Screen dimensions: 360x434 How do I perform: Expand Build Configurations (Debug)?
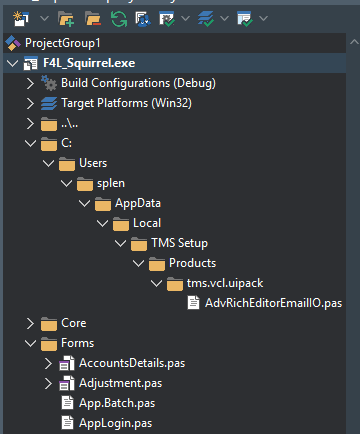30,83
